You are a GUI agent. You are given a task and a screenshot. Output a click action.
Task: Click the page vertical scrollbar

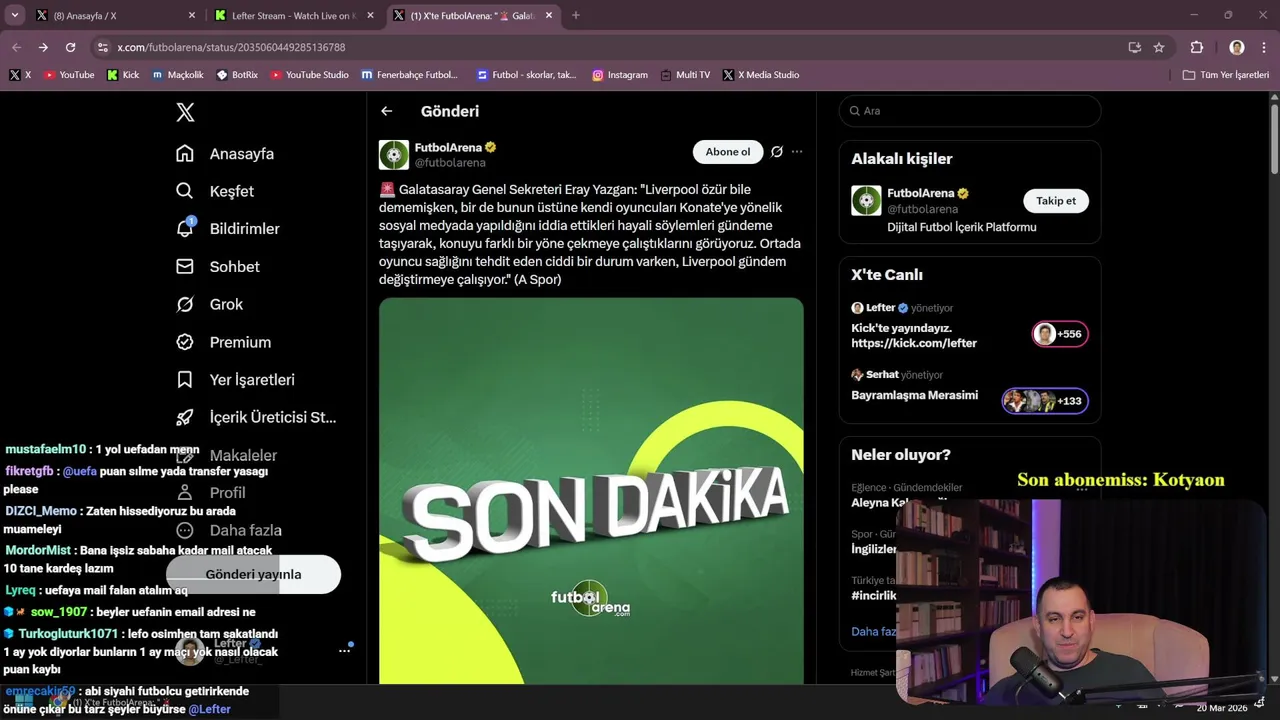[x=1274, y=140]
